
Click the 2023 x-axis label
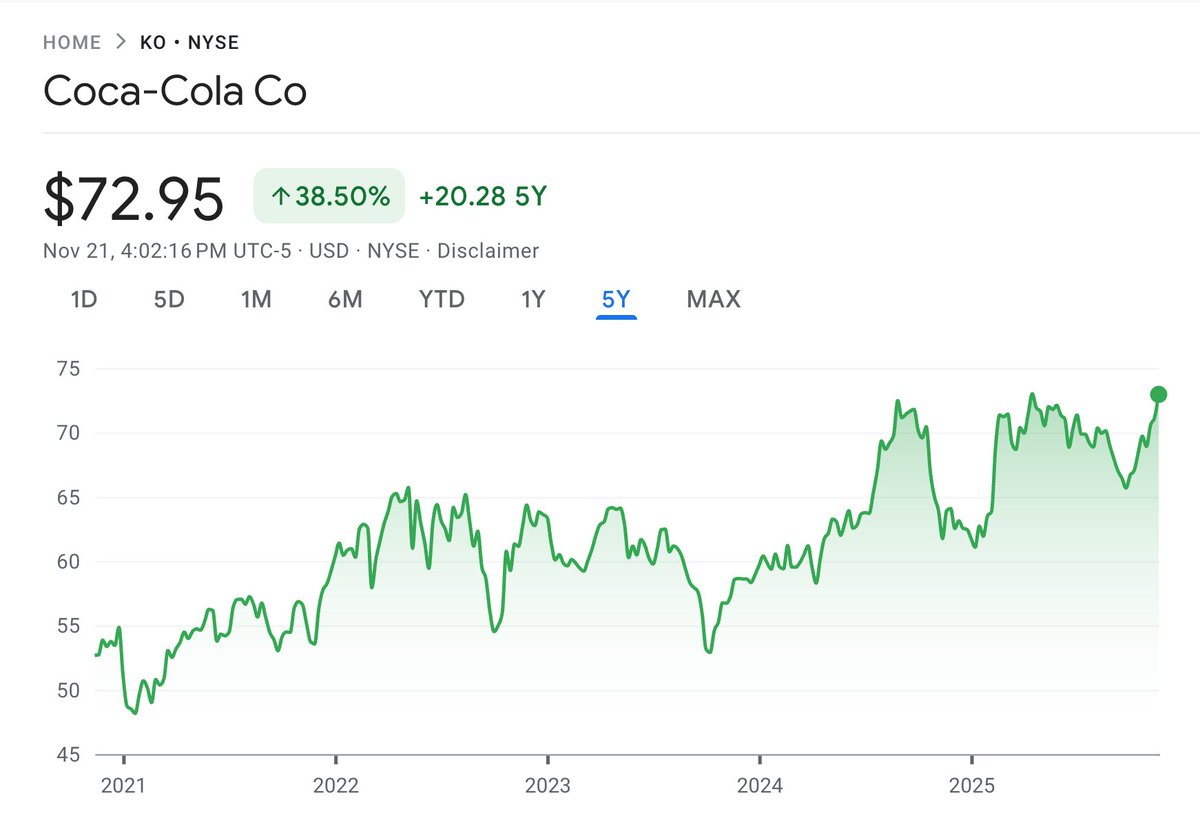548,786
